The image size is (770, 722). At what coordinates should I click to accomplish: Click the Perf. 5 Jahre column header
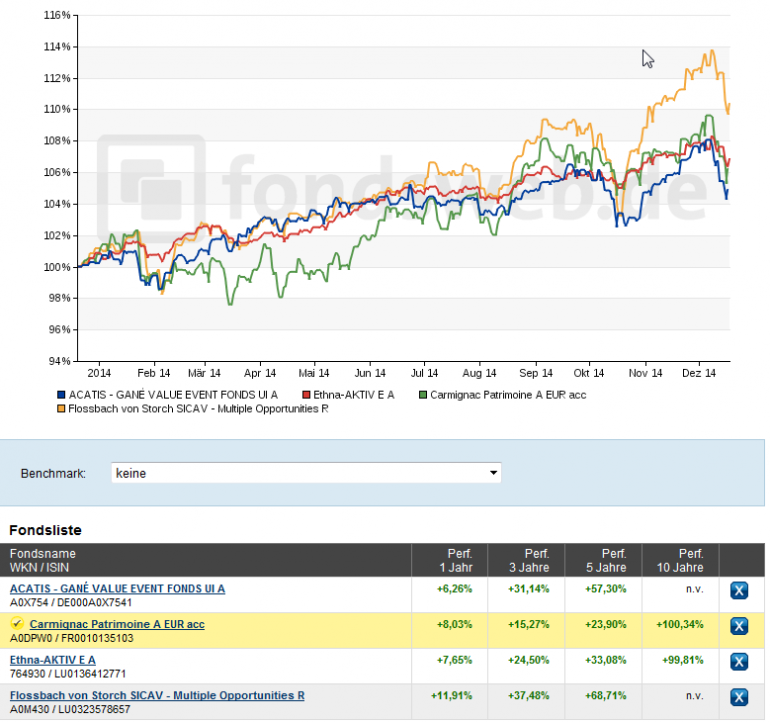point(604,560)
